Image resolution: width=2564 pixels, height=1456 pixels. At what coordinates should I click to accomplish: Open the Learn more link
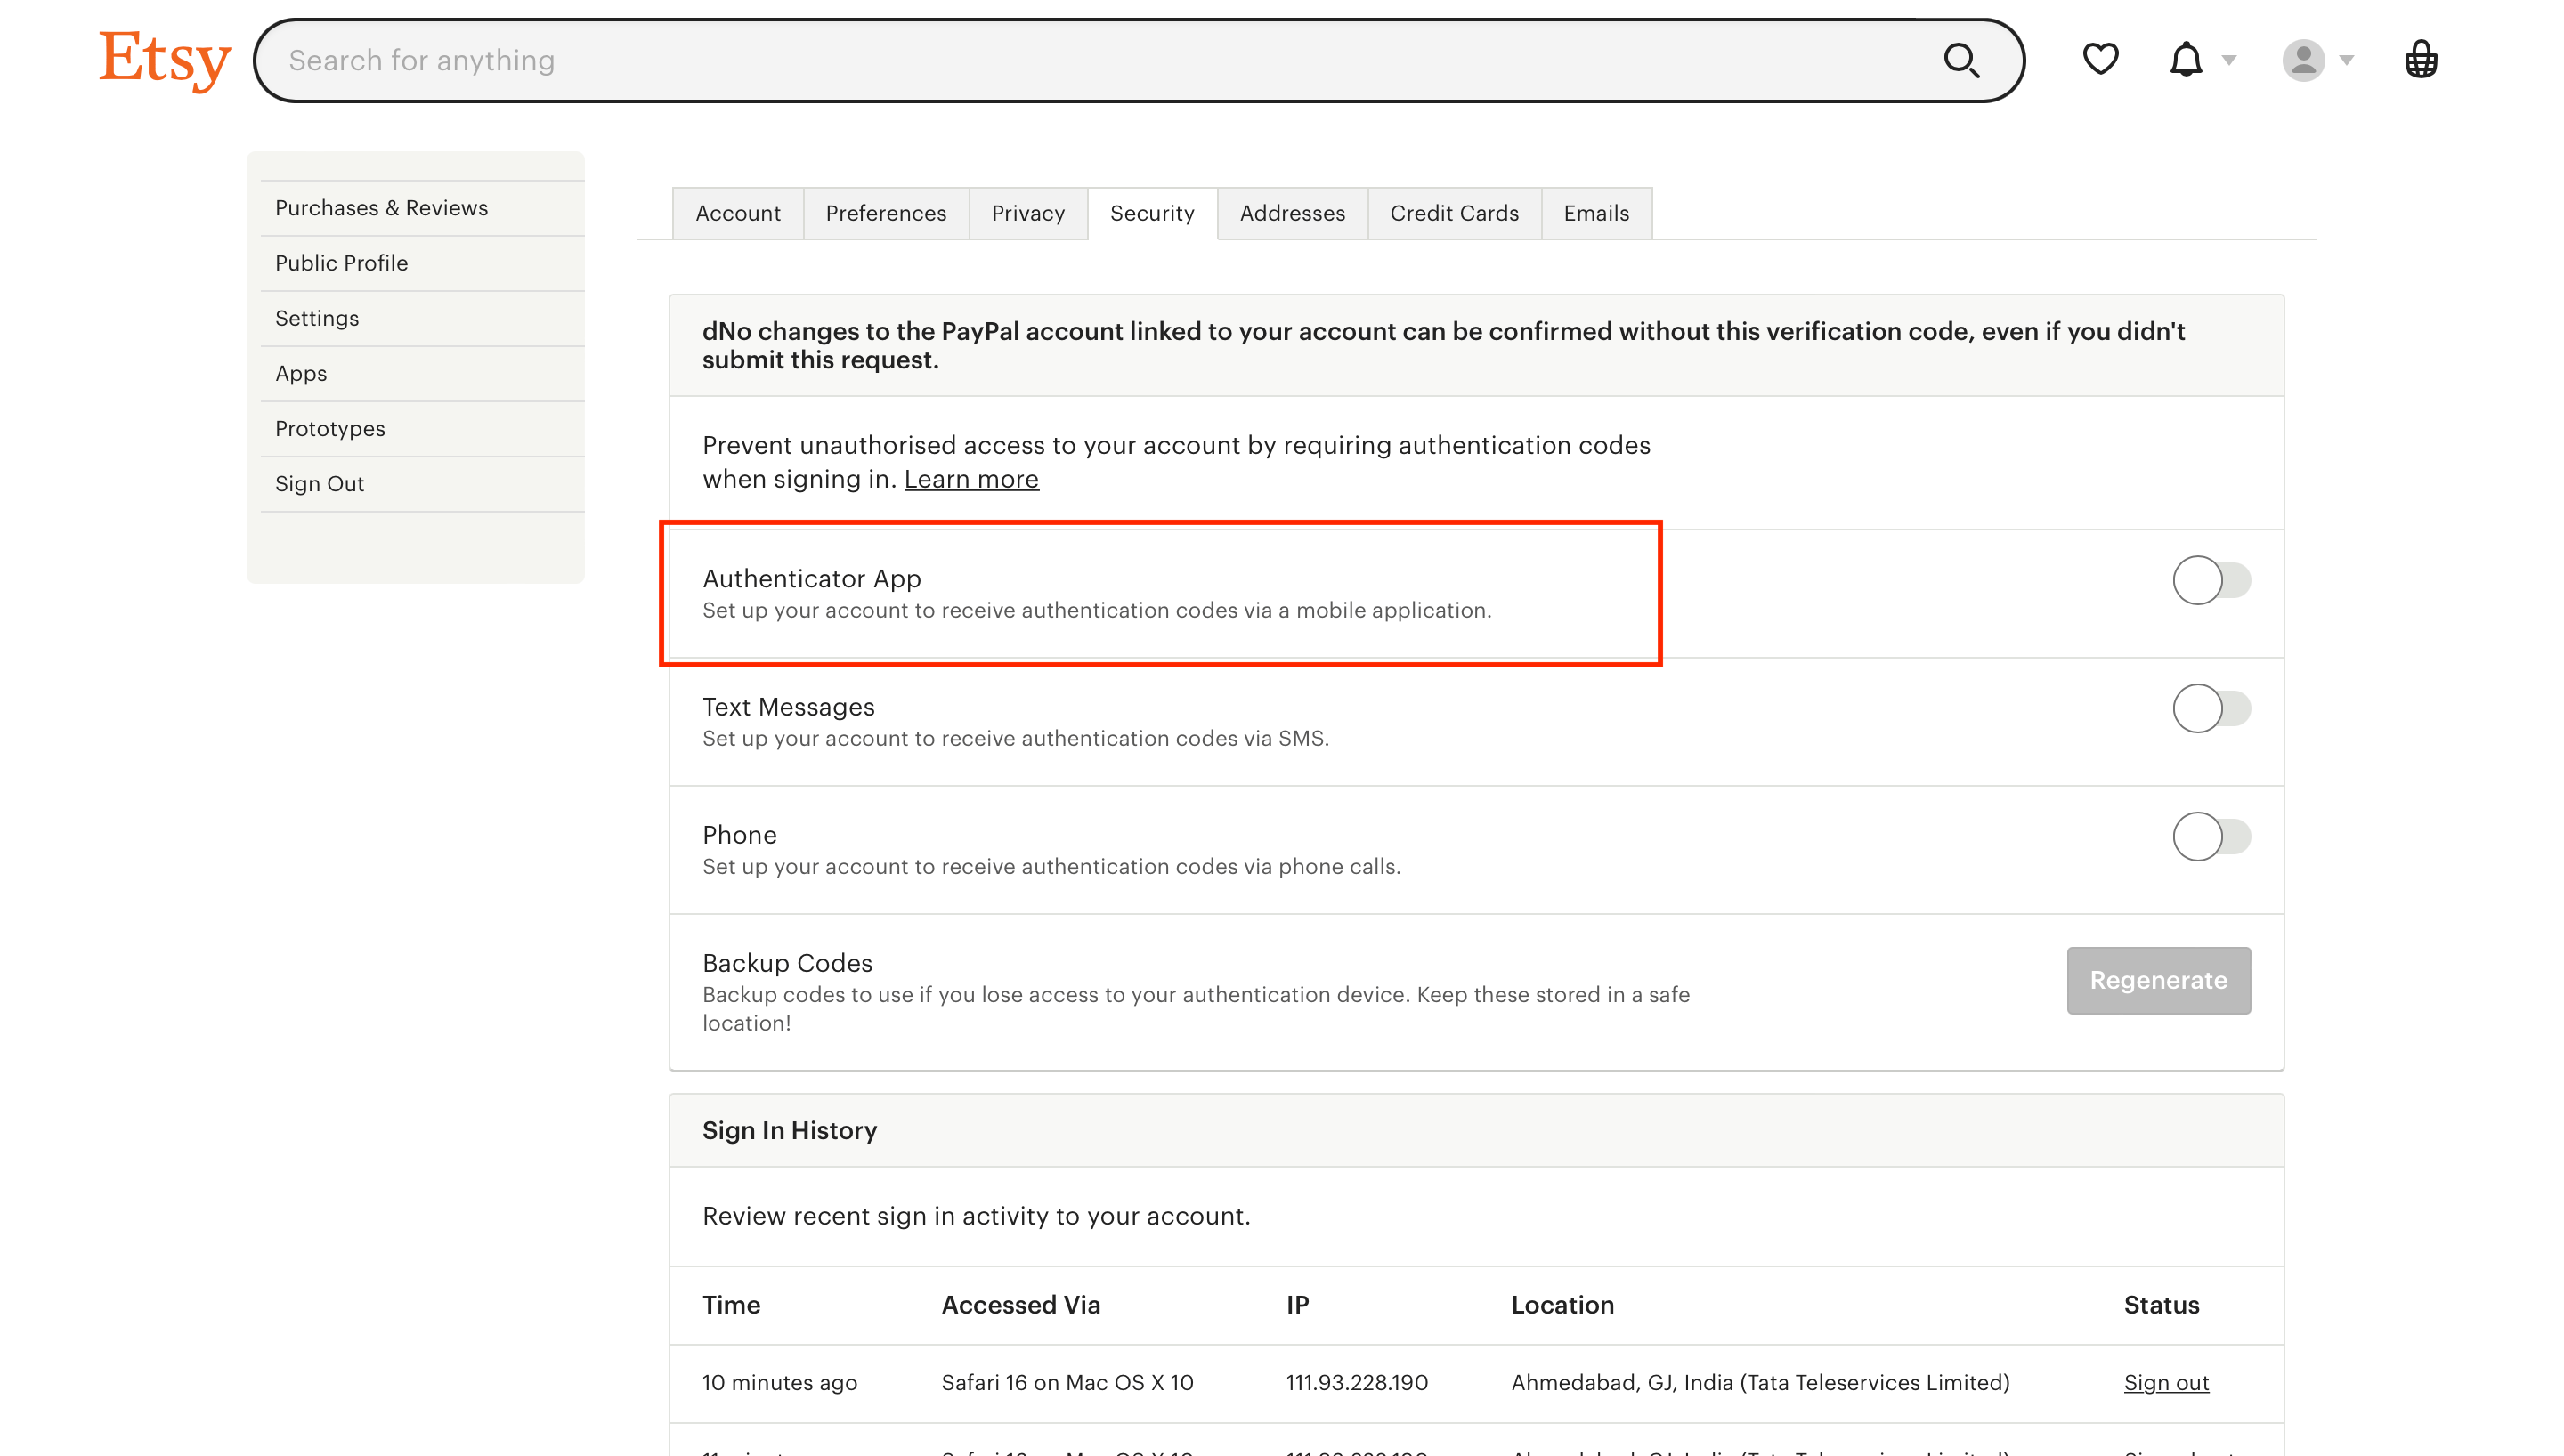pos(971,479)
